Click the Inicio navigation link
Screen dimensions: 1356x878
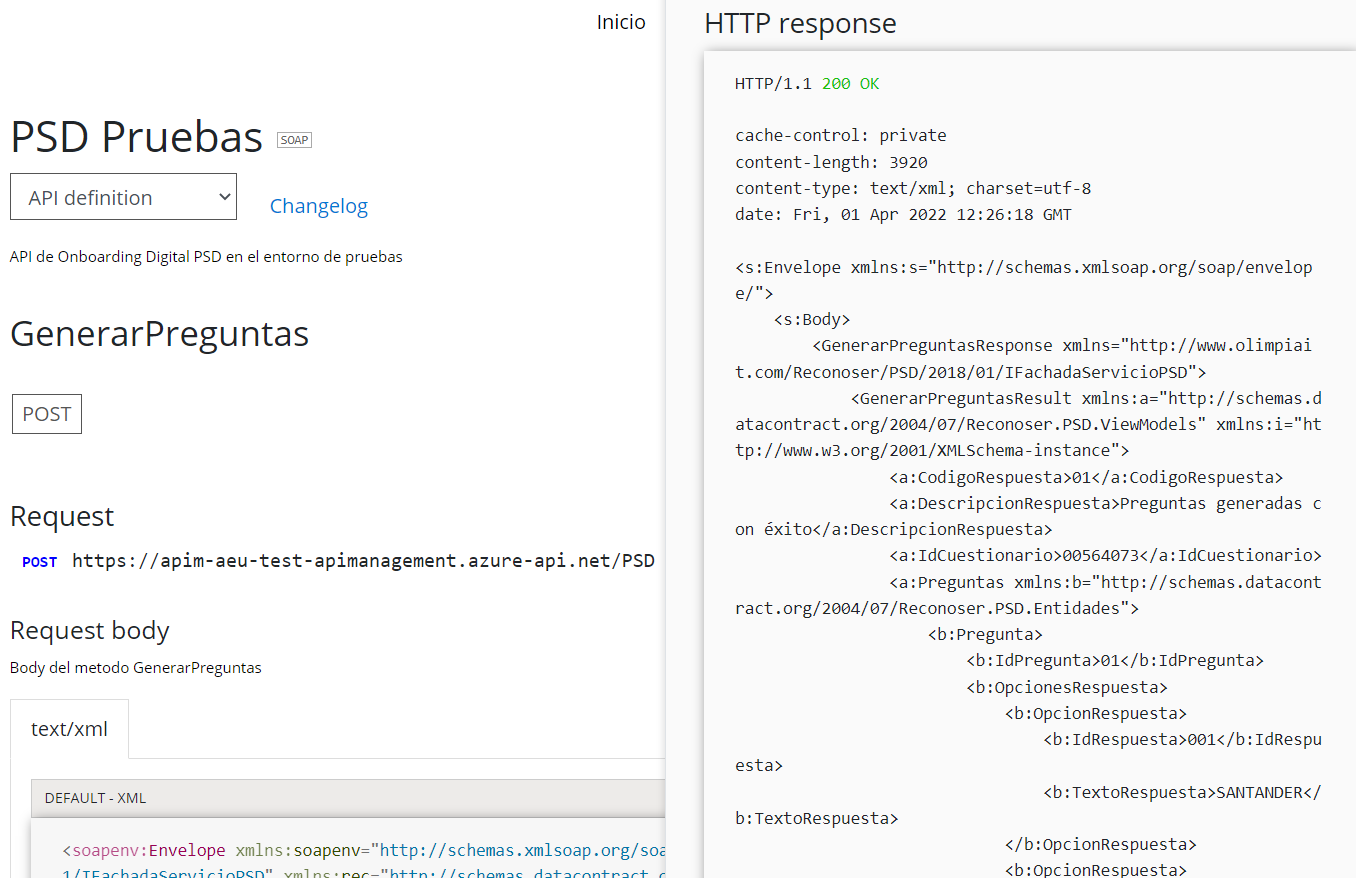click(x=621, y=22)
